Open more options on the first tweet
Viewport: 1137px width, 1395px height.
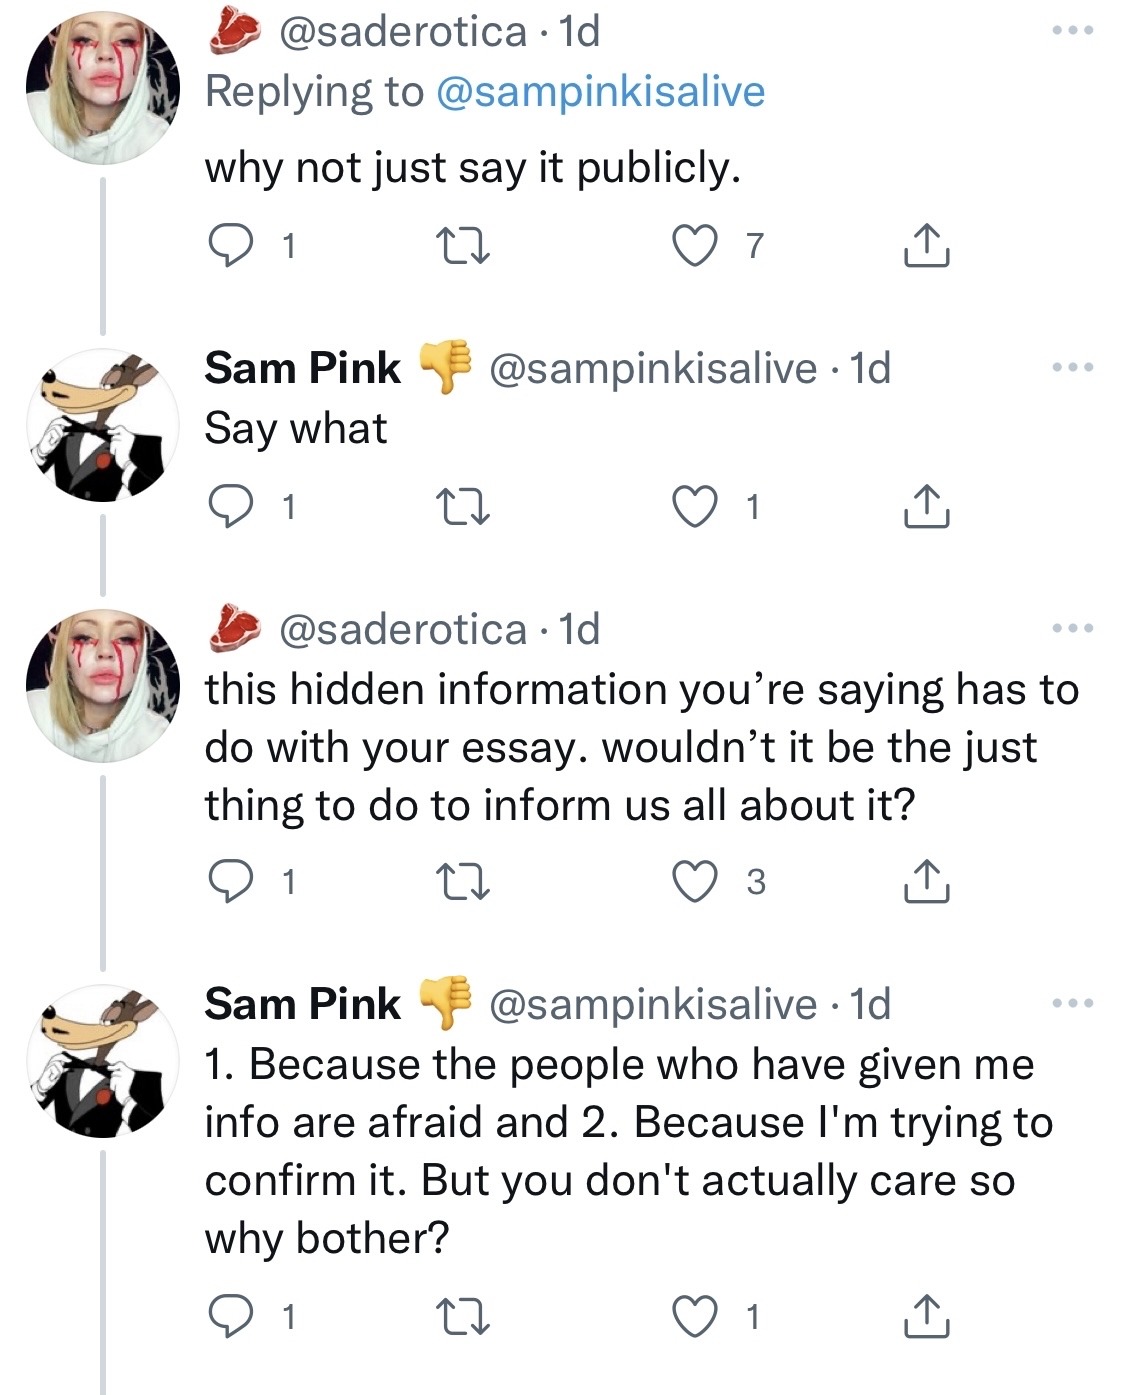click(1073, 31)
